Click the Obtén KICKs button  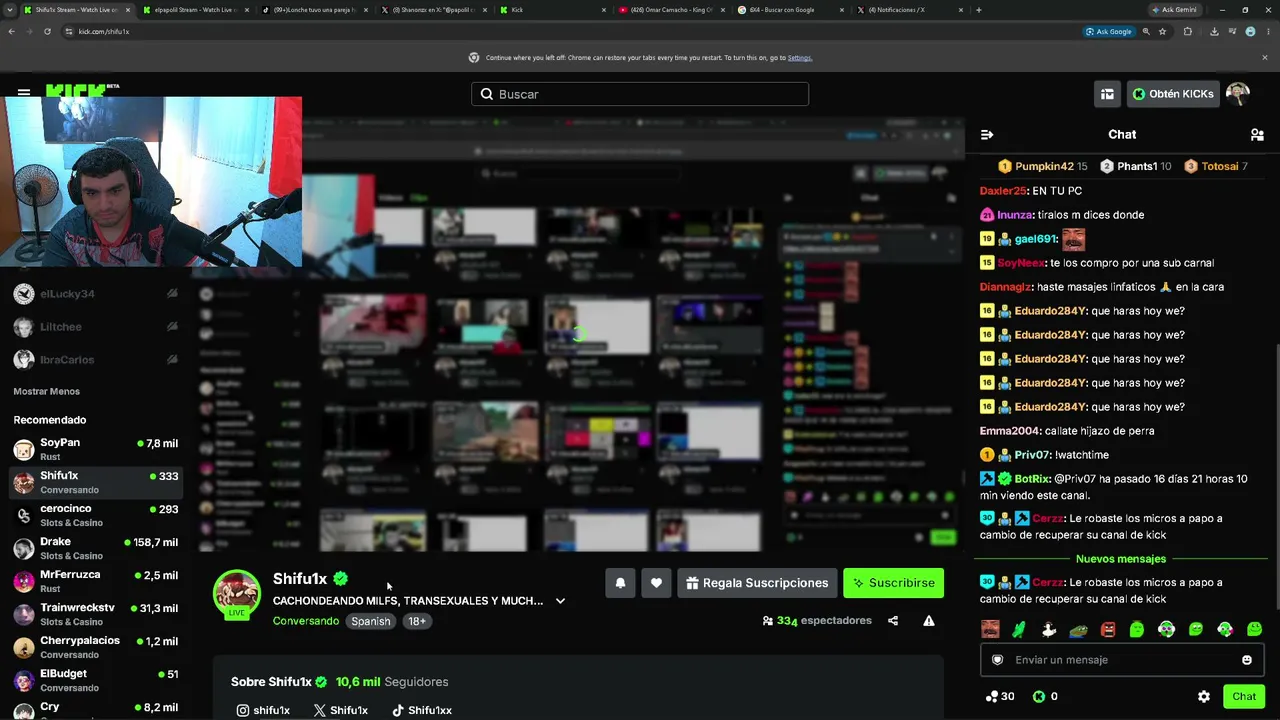point(1173,94)
